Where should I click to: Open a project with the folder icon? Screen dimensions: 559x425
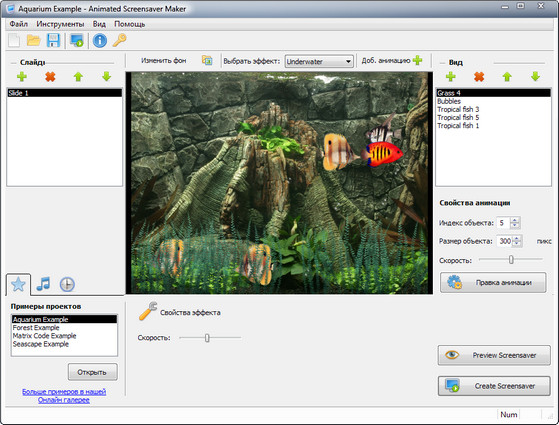(x=34, y=40)
